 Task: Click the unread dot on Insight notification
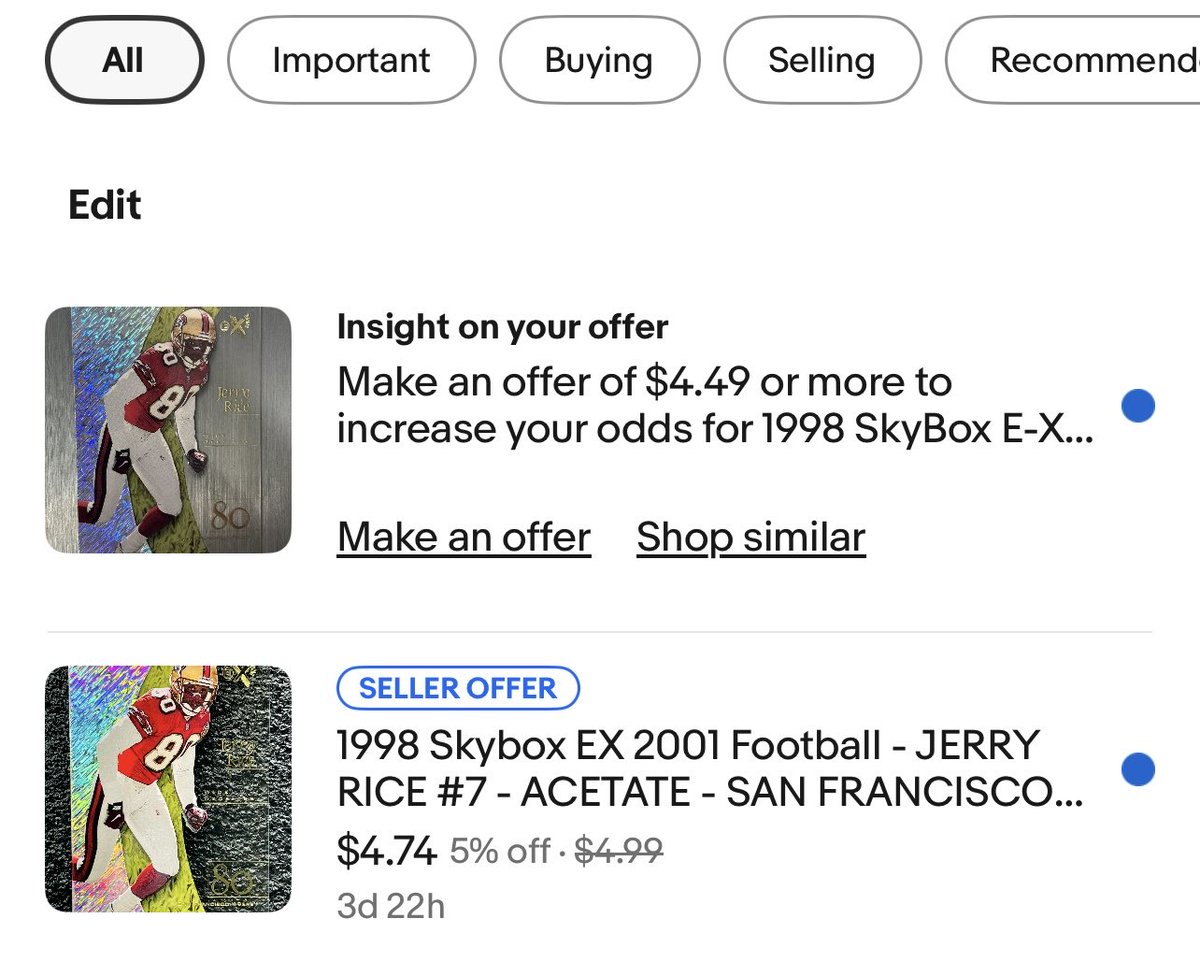point(1138,406)
